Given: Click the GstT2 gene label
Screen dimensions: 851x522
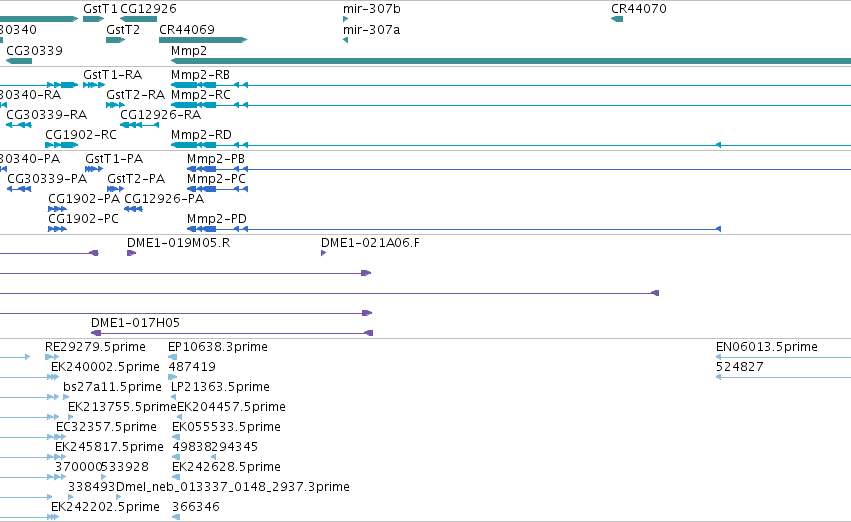Looking at the screenshot, I should pos(123,29).
